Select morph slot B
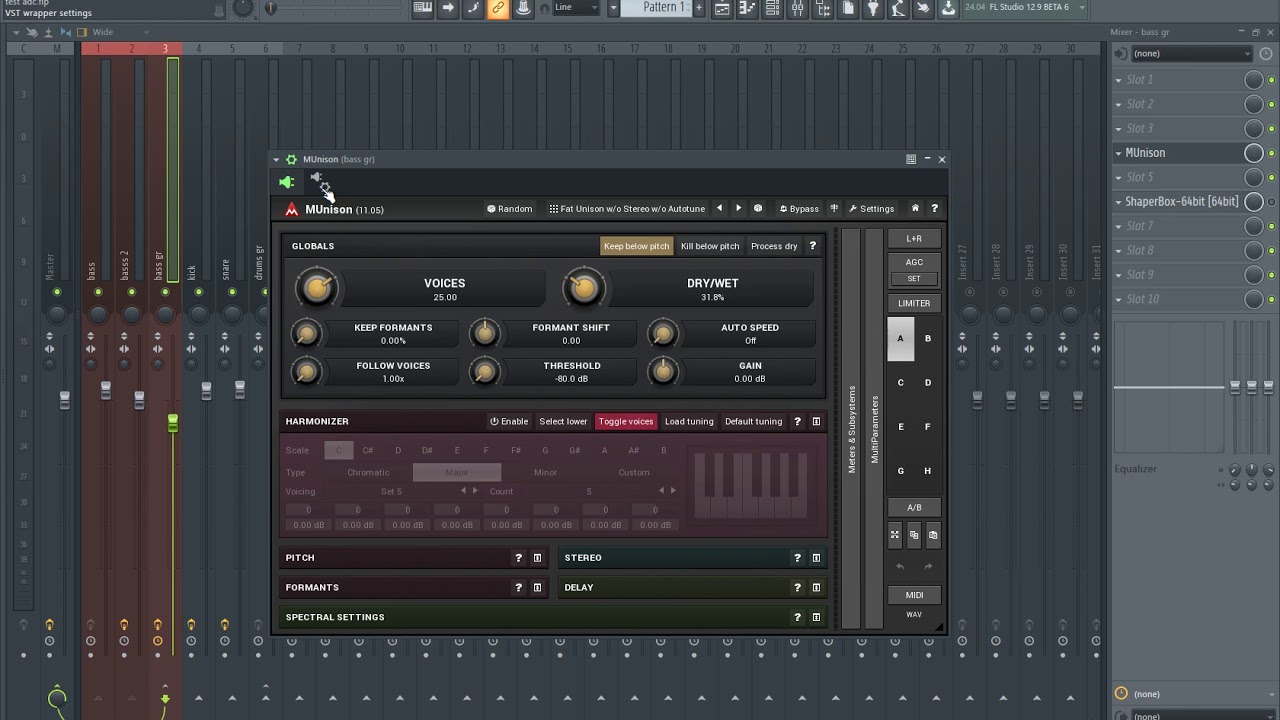The height and width of the screenshot is (720, 1280). [x=928, y=339]
